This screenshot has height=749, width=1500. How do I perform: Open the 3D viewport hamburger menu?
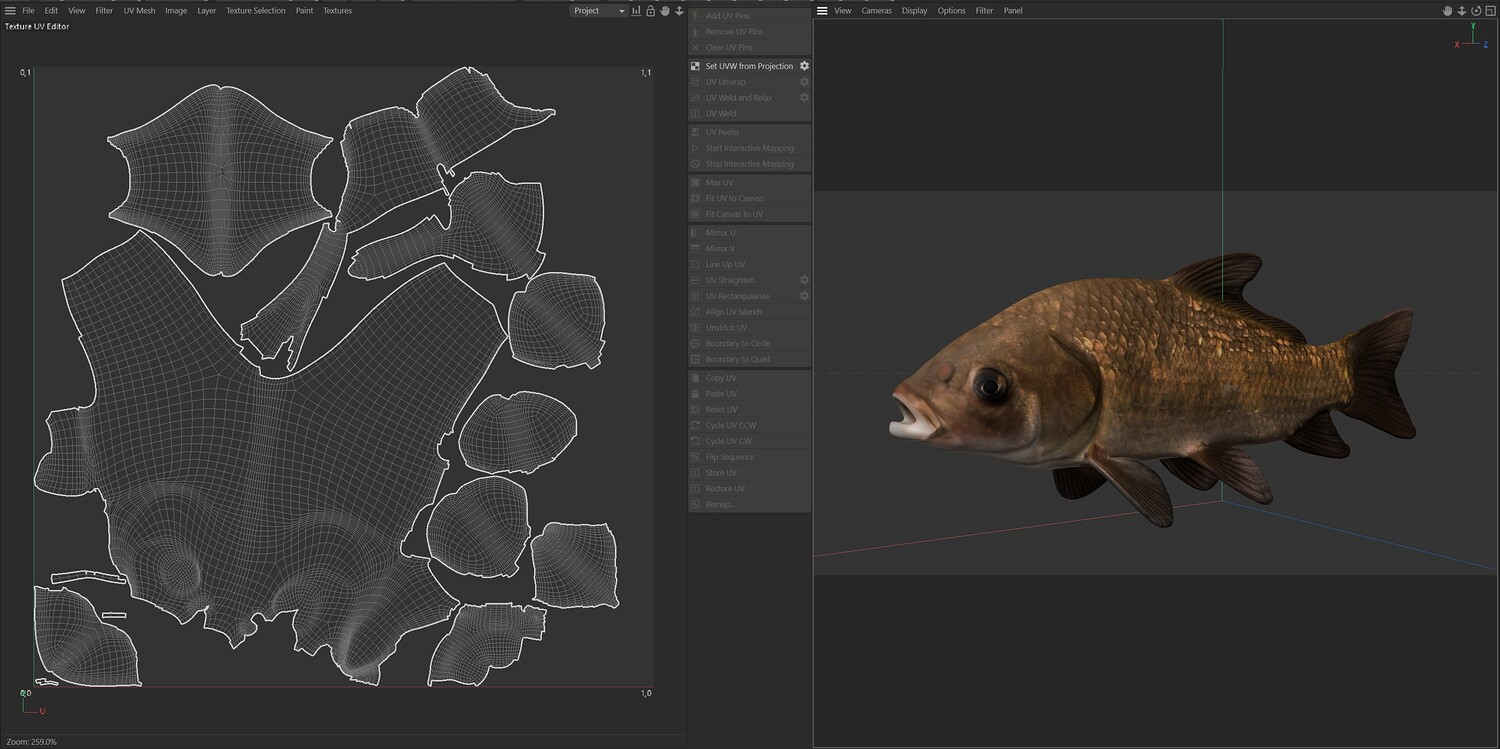[822, 11]
